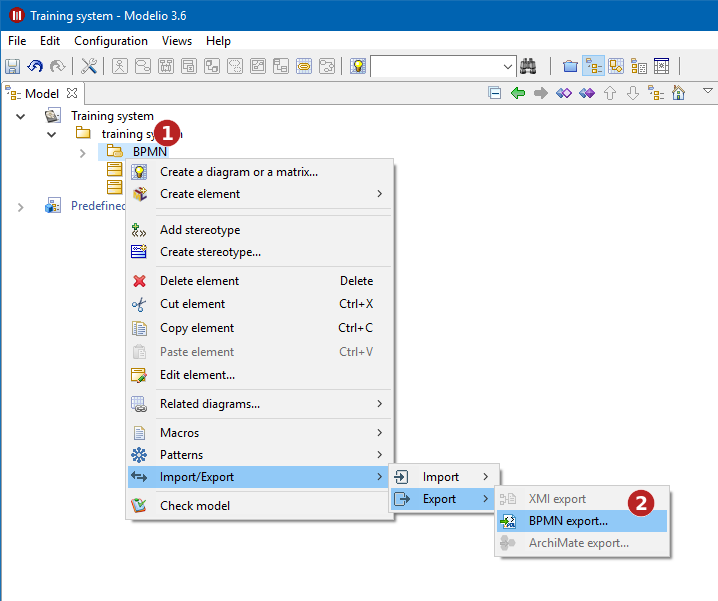This screenshot has height=601, width=718.
Task: Select the BPMN folder in tree
Action: tap(150, 152)
